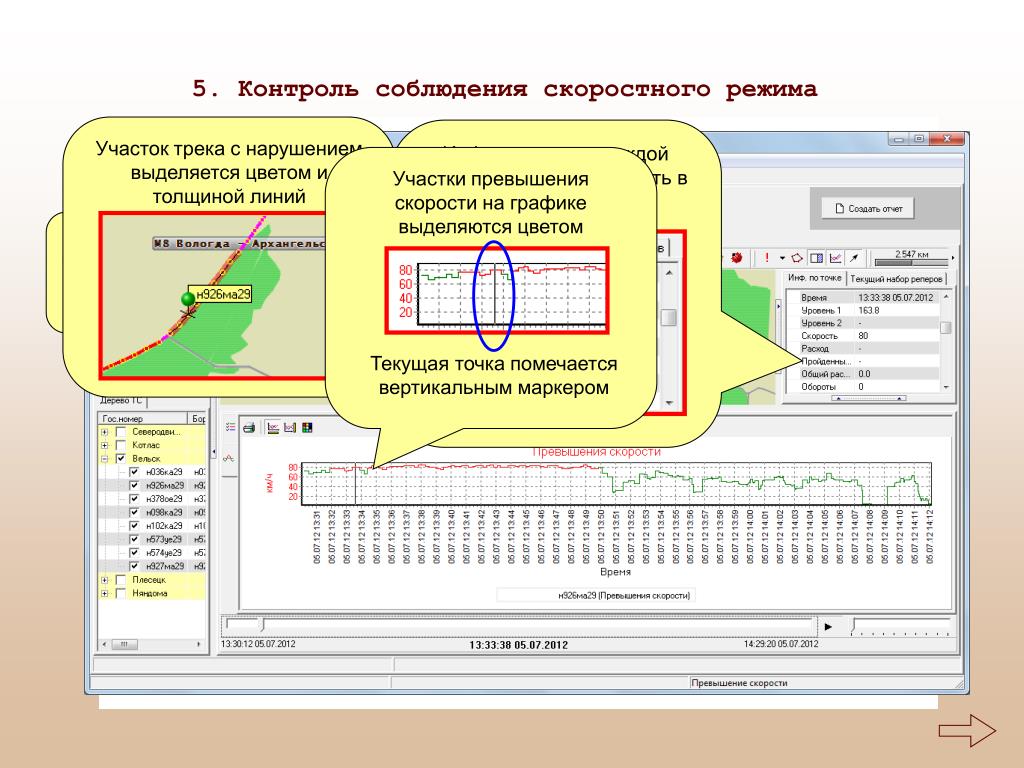Click the second graph mode icon with brackets
This screenshot has height=768, width=1024.
pos(290,428)
